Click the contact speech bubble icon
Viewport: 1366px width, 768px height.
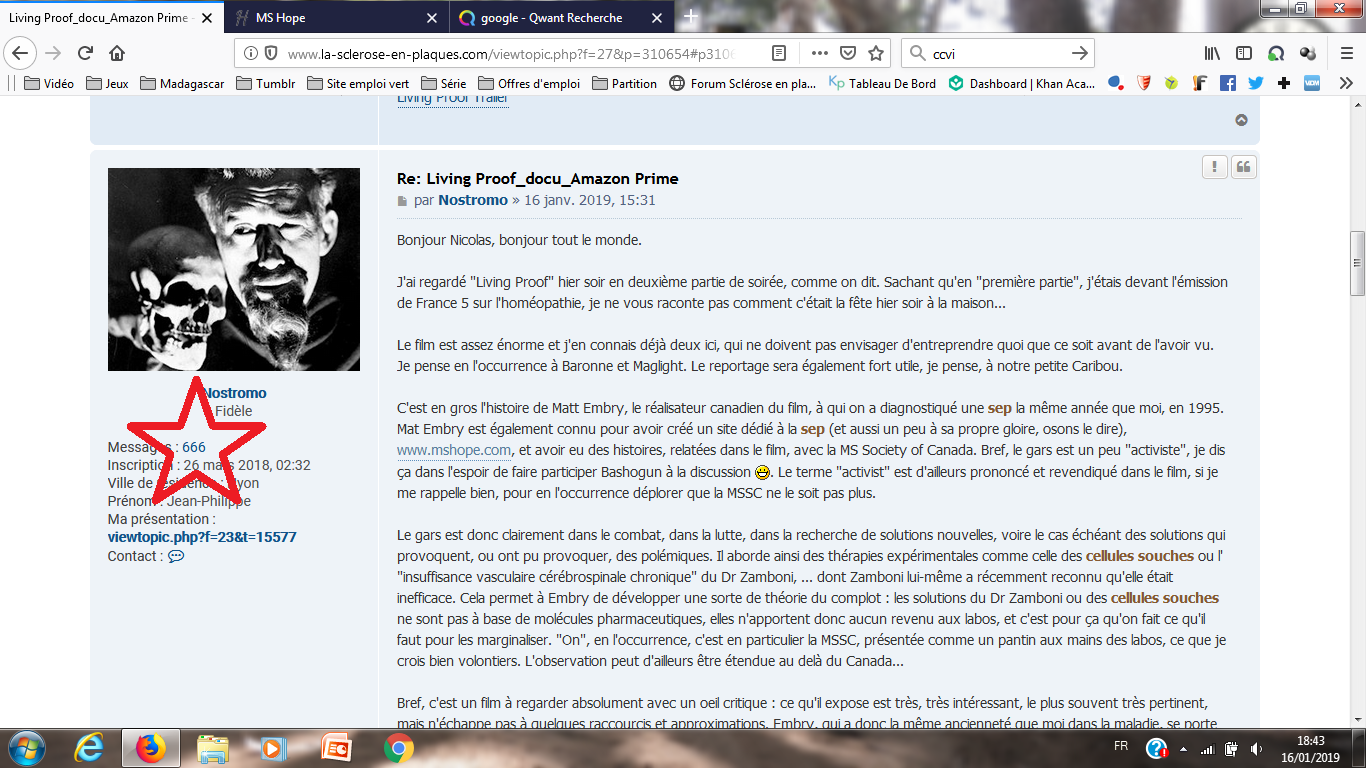pos(176,556)
